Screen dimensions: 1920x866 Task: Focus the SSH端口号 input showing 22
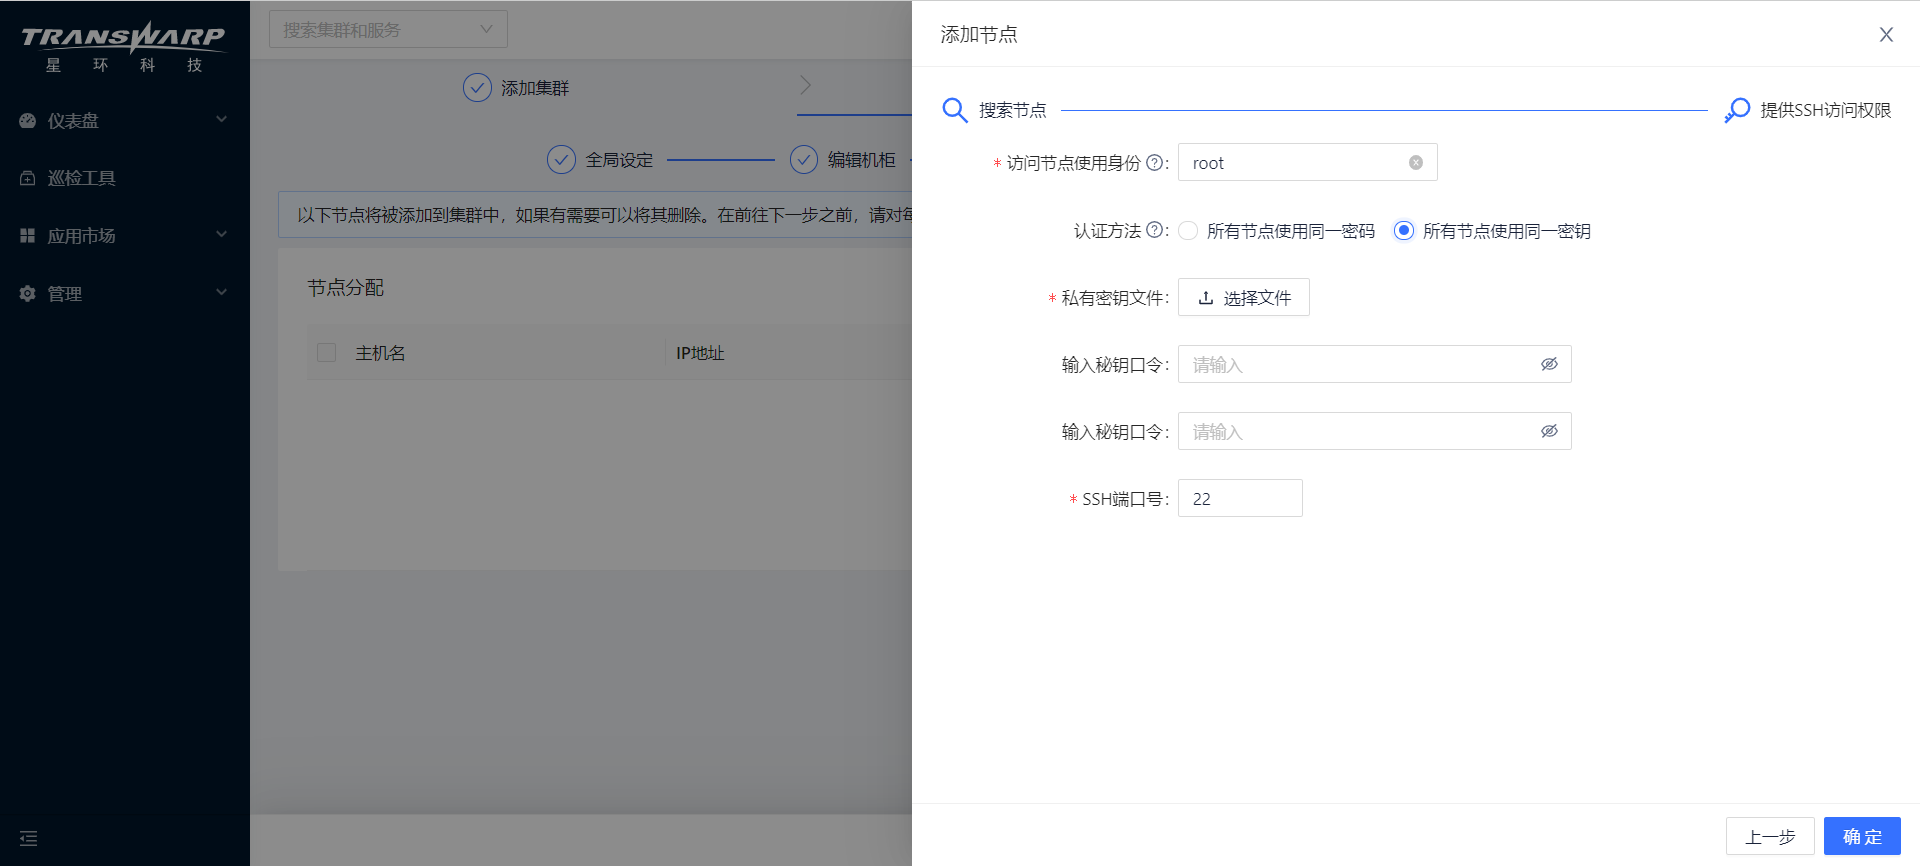tap(1240, 498)
